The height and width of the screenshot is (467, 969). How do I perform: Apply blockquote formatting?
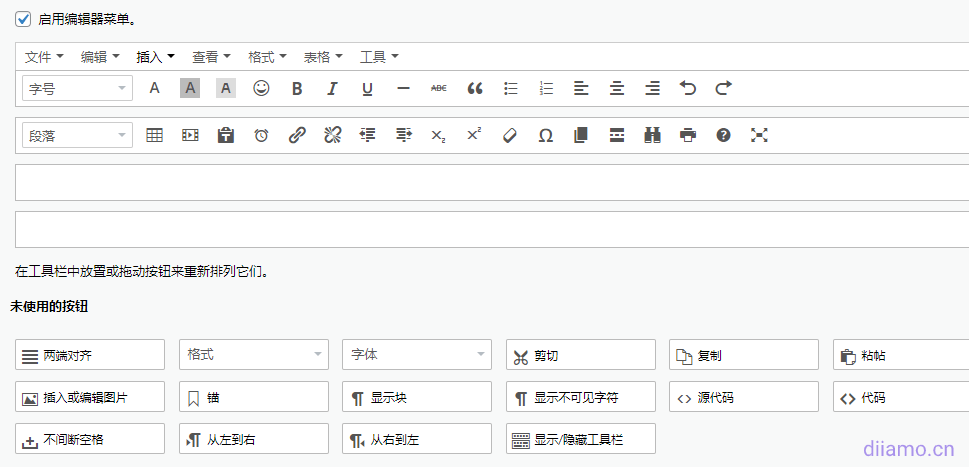(475, 88)
